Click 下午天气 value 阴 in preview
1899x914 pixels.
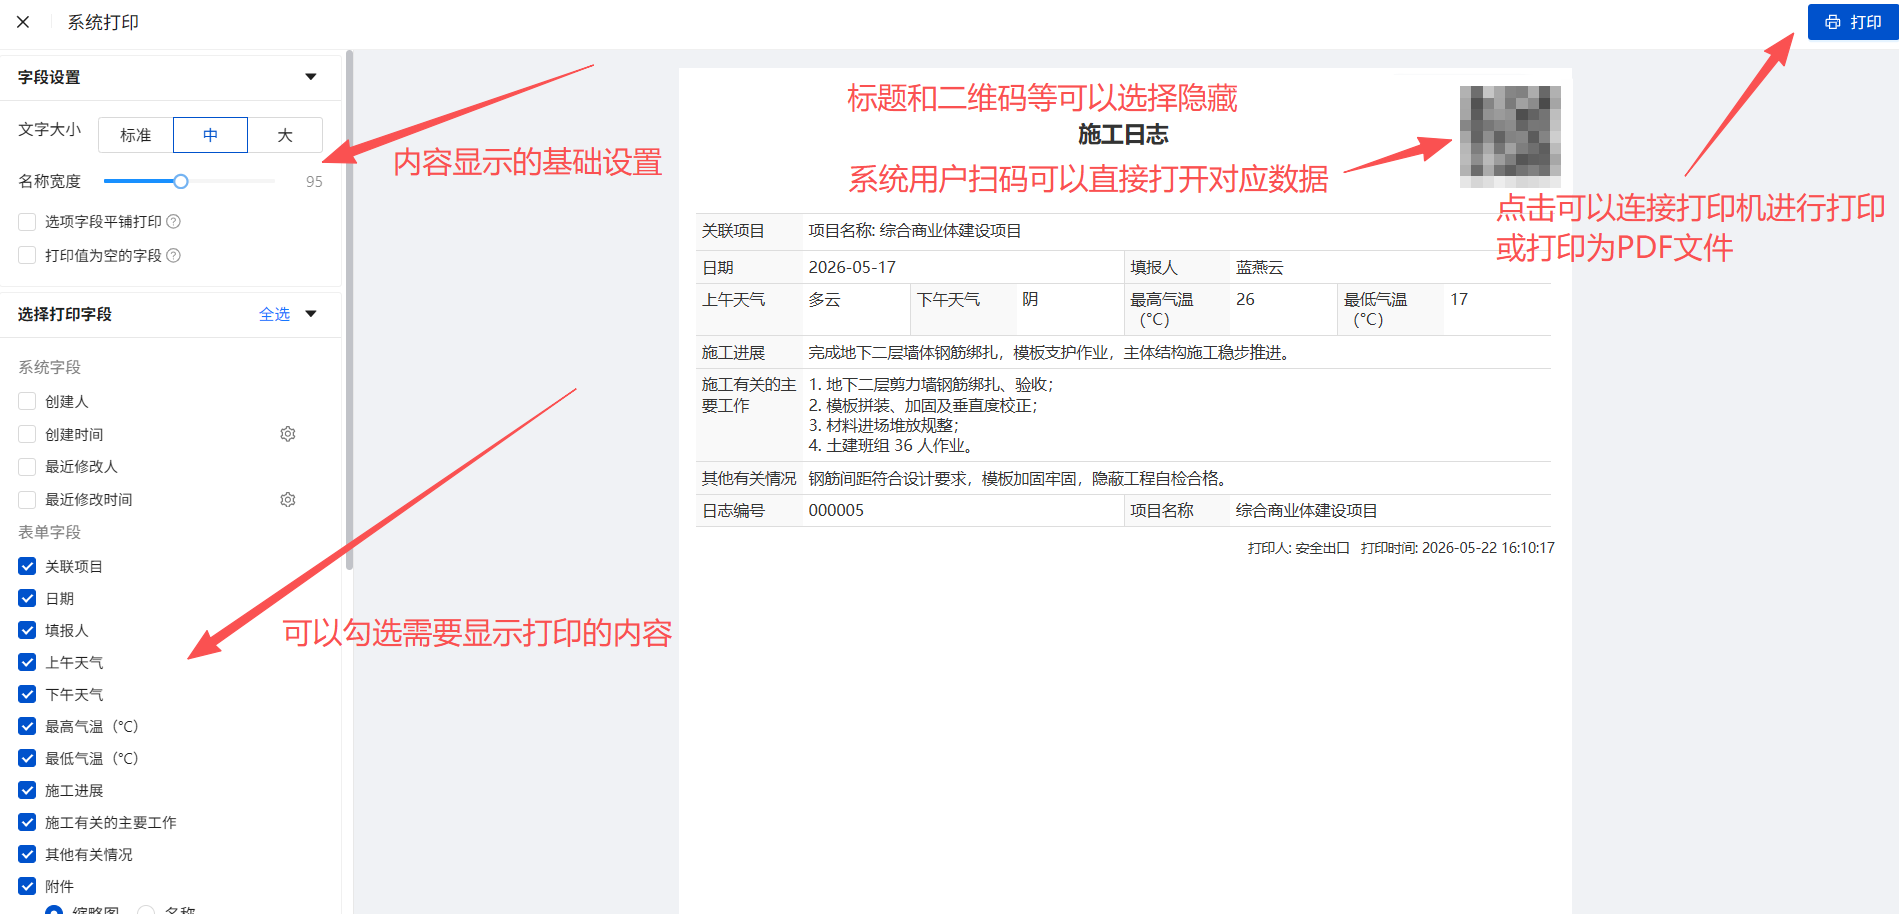[x=1030, y=300]
